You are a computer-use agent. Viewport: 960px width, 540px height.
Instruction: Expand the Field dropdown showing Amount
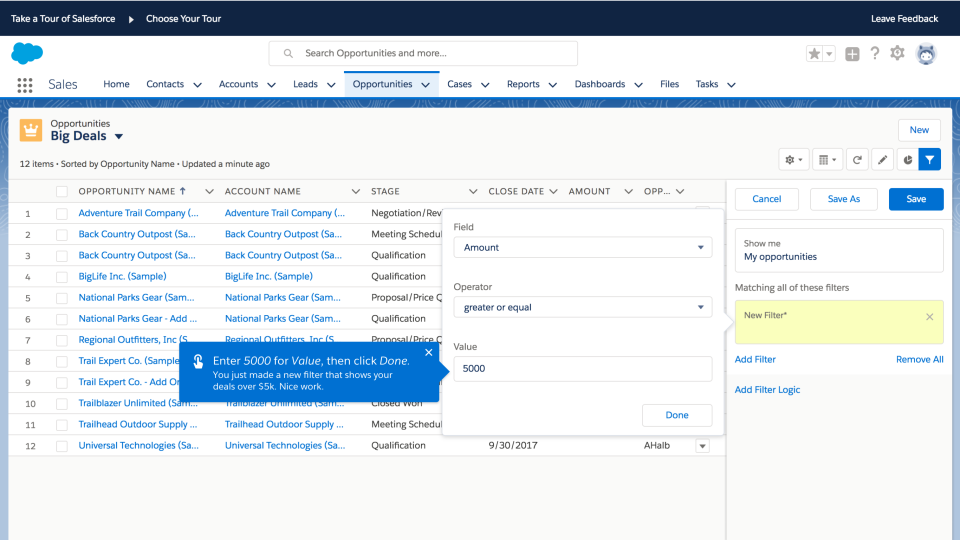582,247
